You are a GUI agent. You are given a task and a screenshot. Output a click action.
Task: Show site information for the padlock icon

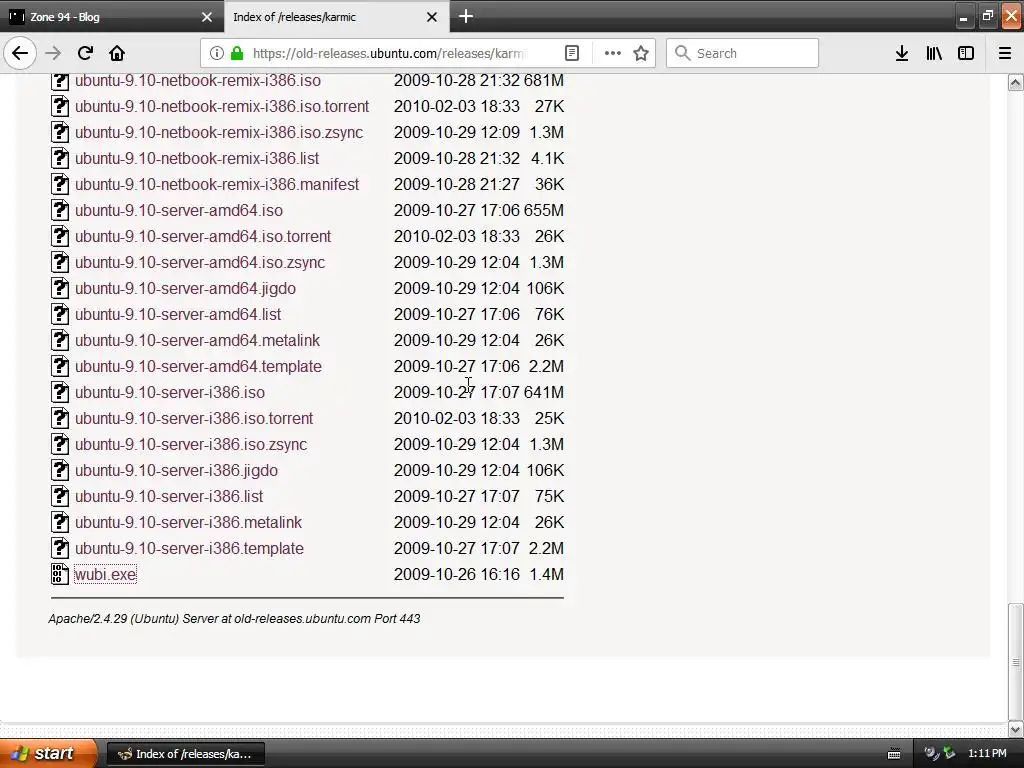(237, 53)
